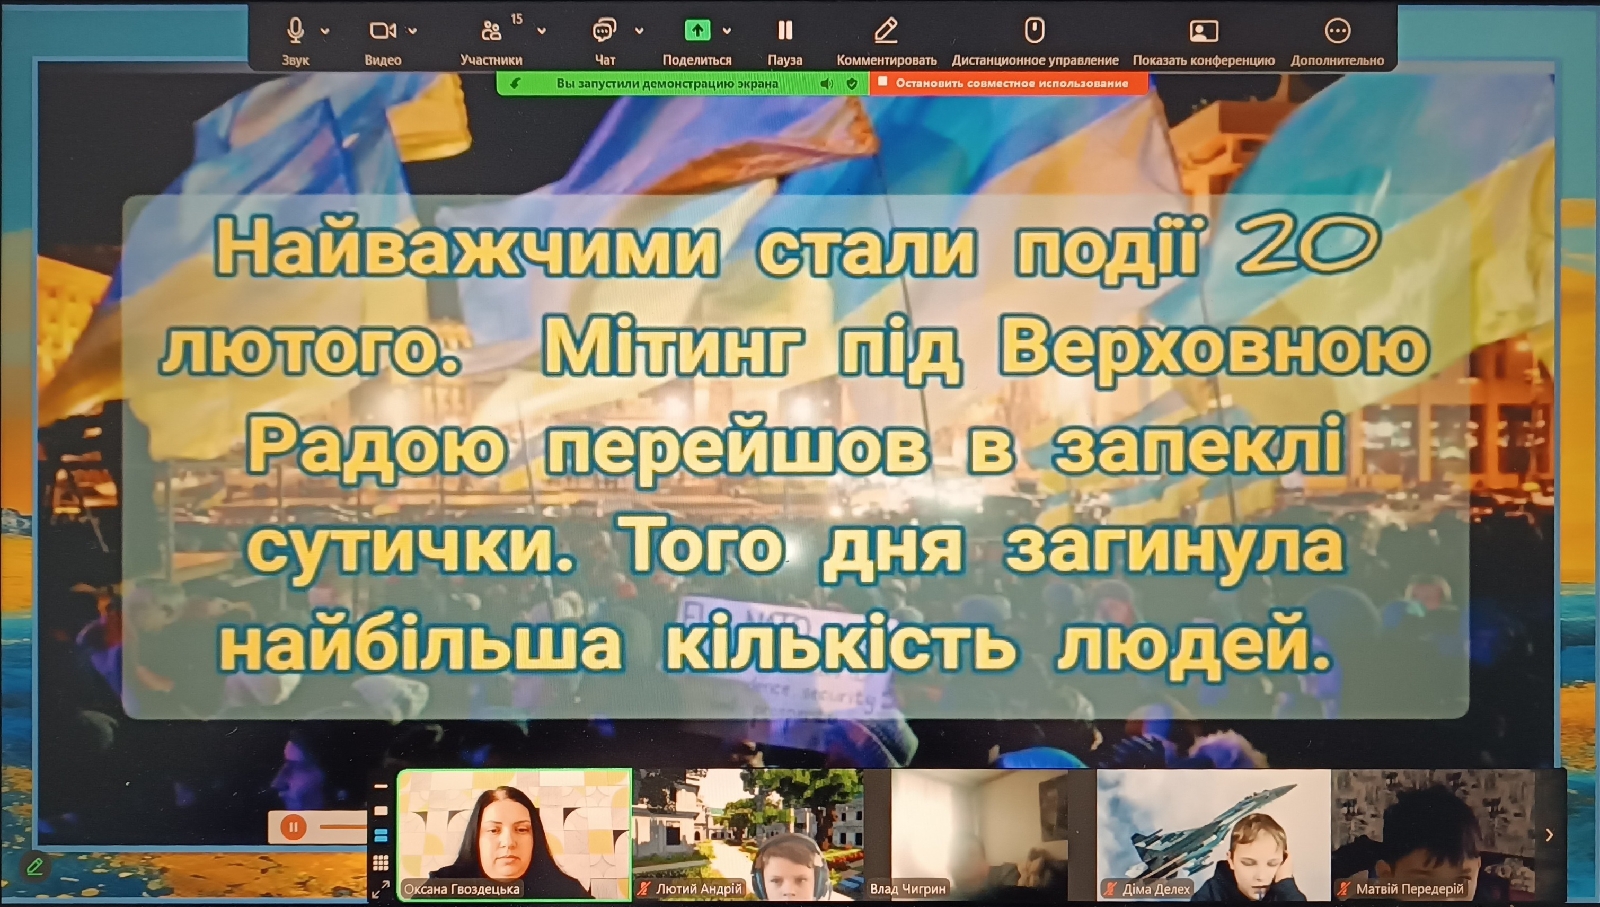Image resolution: width=1600 pixels, height=907 pixels.
Task: Open audio options arrow next to Звук
Action: point(325,31)
